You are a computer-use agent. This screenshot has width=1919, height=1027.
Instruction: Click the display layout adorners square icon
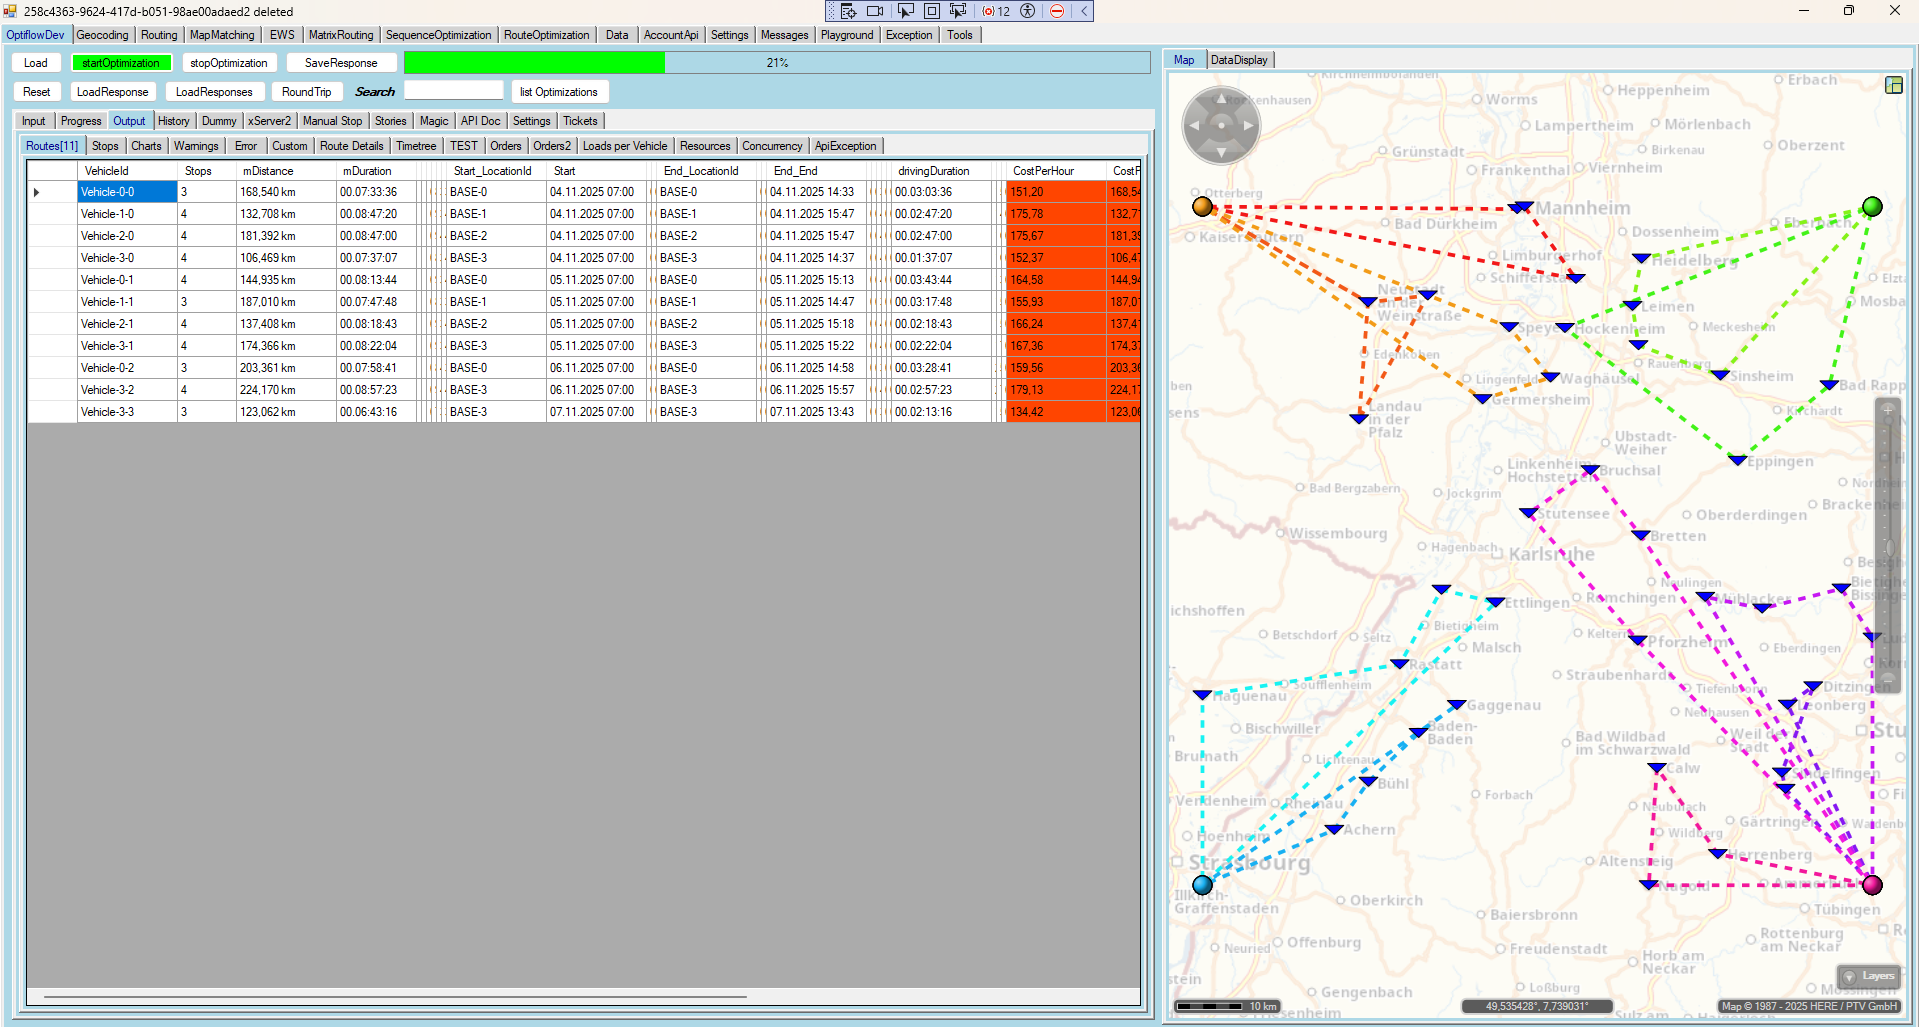click(x=931, y=11)
